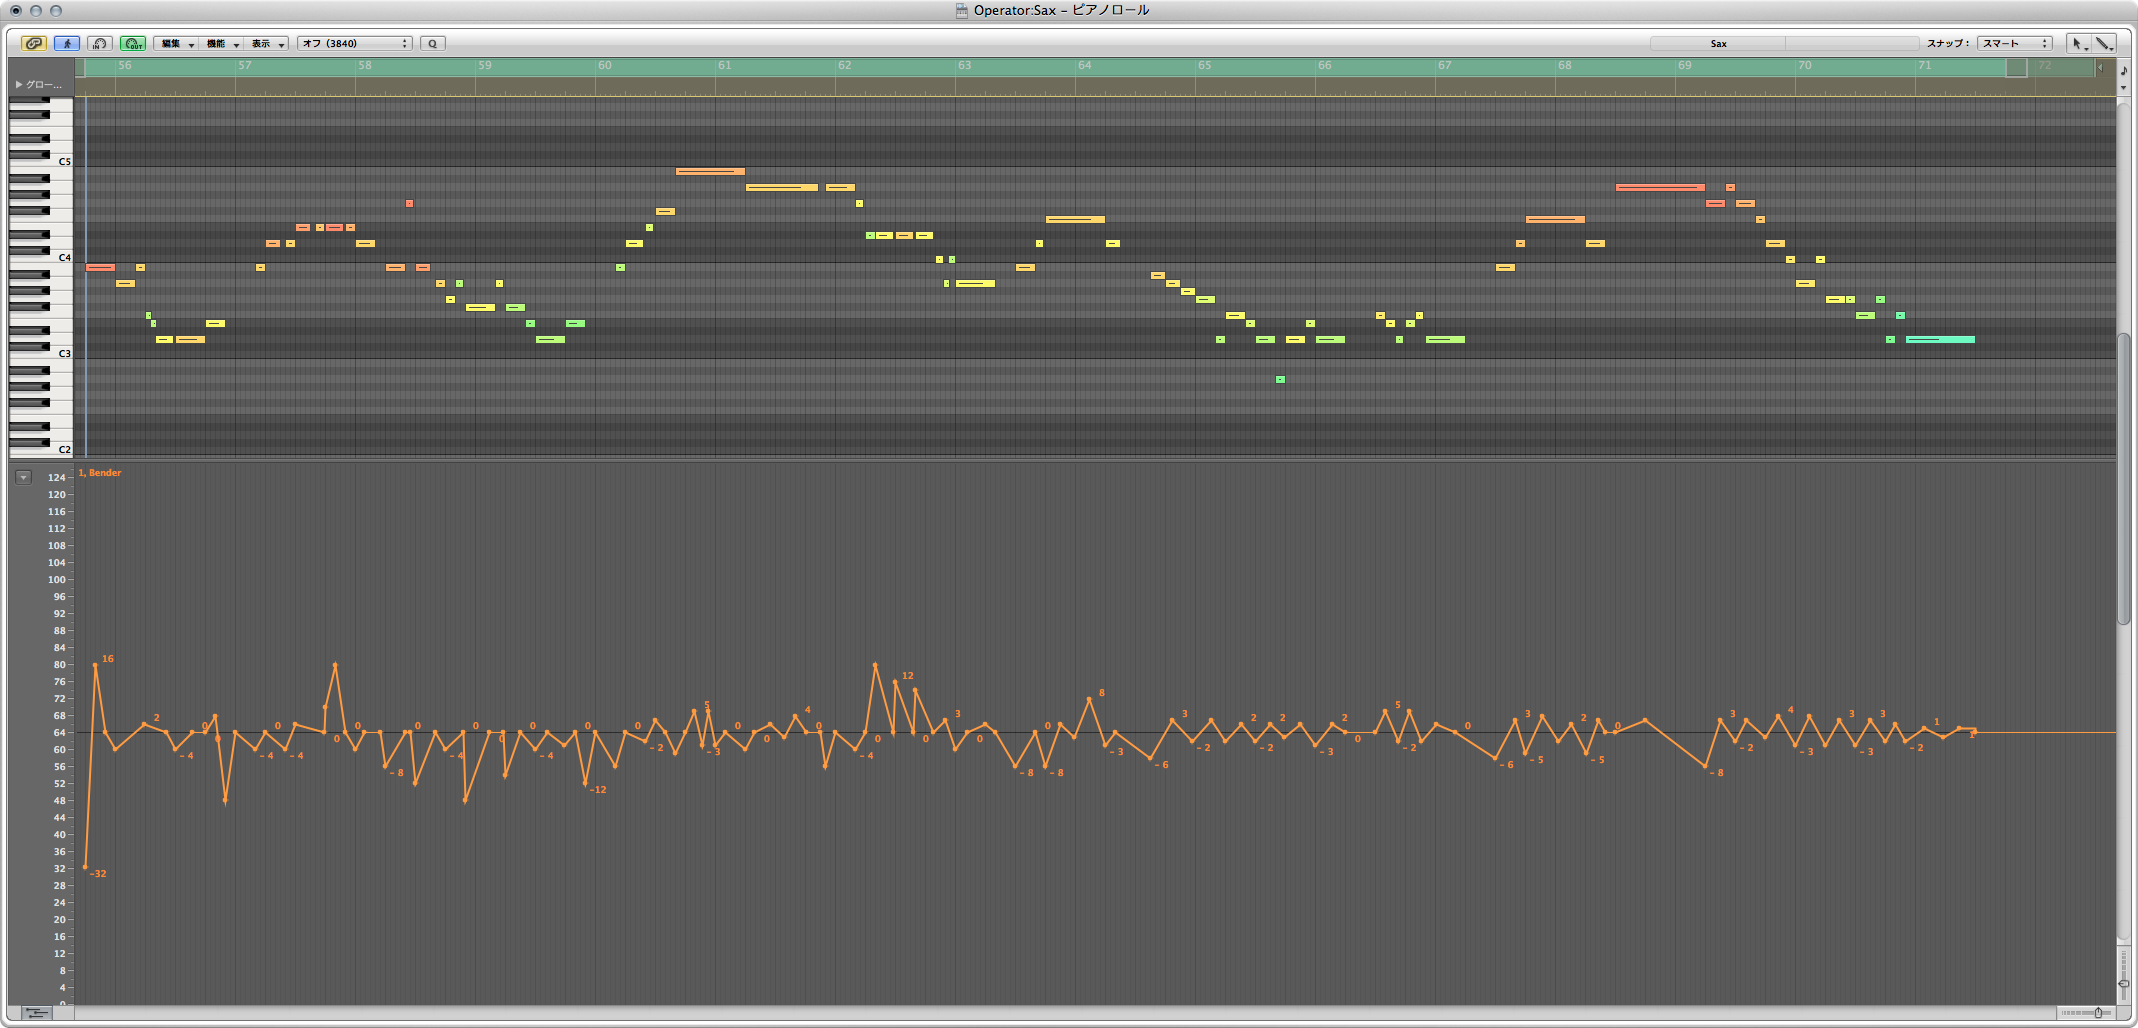Viewport: 2138px width, 1028px height.
Task: Click bar 64 in the timeline ruler
Action: point(1084,66)
